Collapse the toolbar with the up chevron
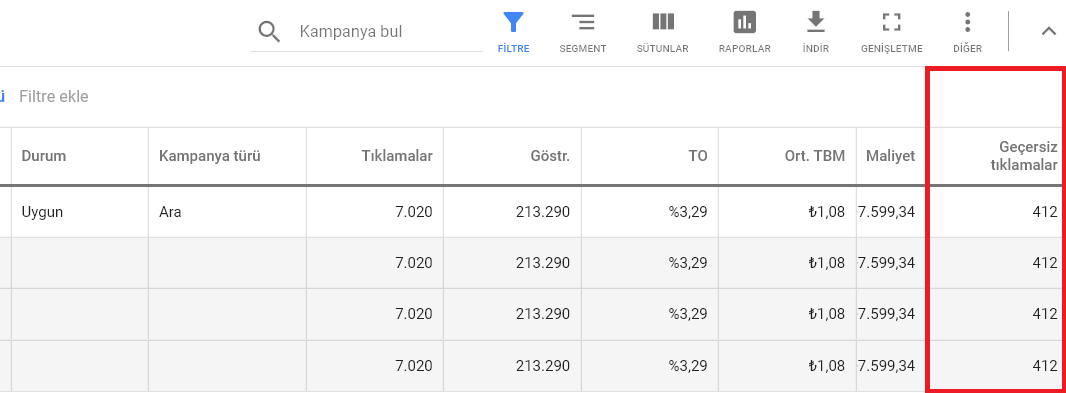1066x393 pixels. point(1048,31)
